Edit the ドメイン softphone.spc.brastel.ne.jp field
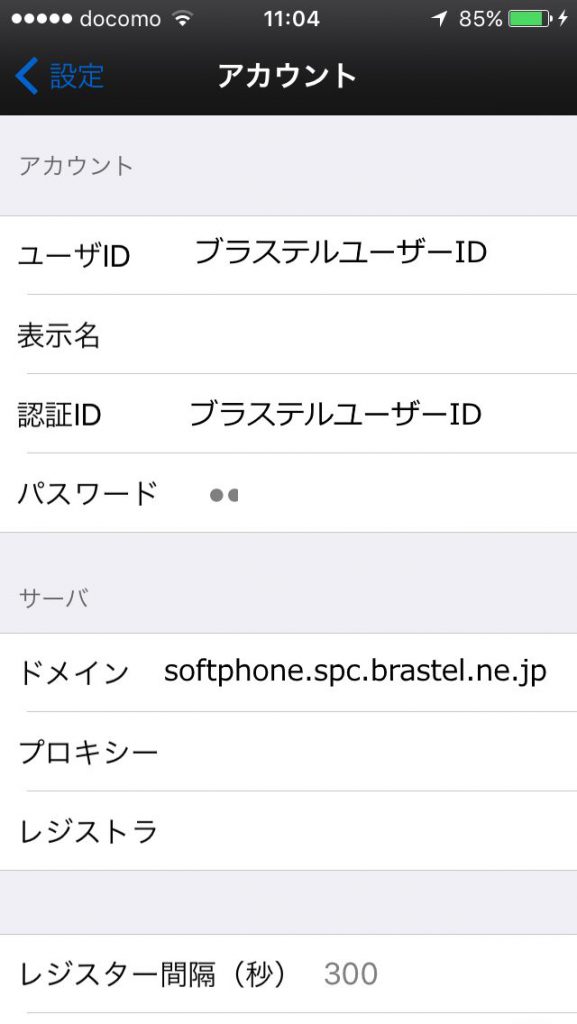 click(288, 672)
